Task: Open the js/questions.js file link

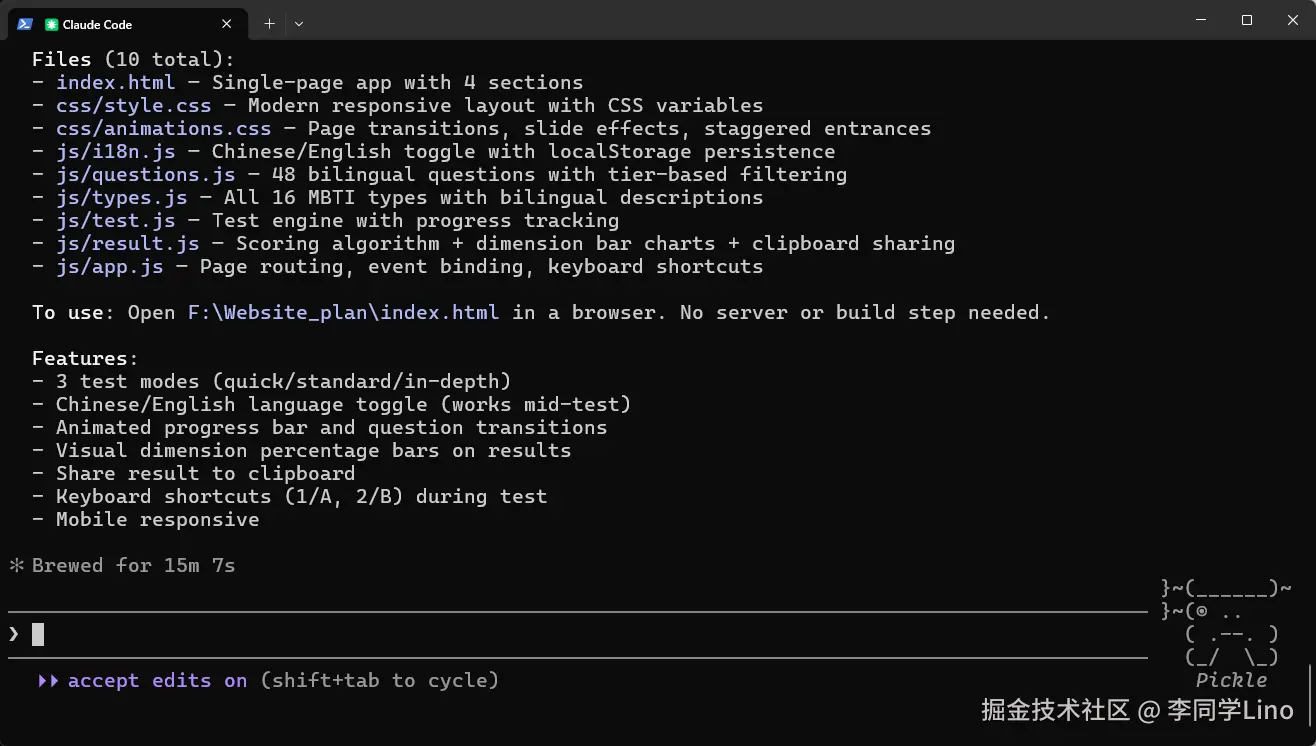Action: tap(145, 175)
